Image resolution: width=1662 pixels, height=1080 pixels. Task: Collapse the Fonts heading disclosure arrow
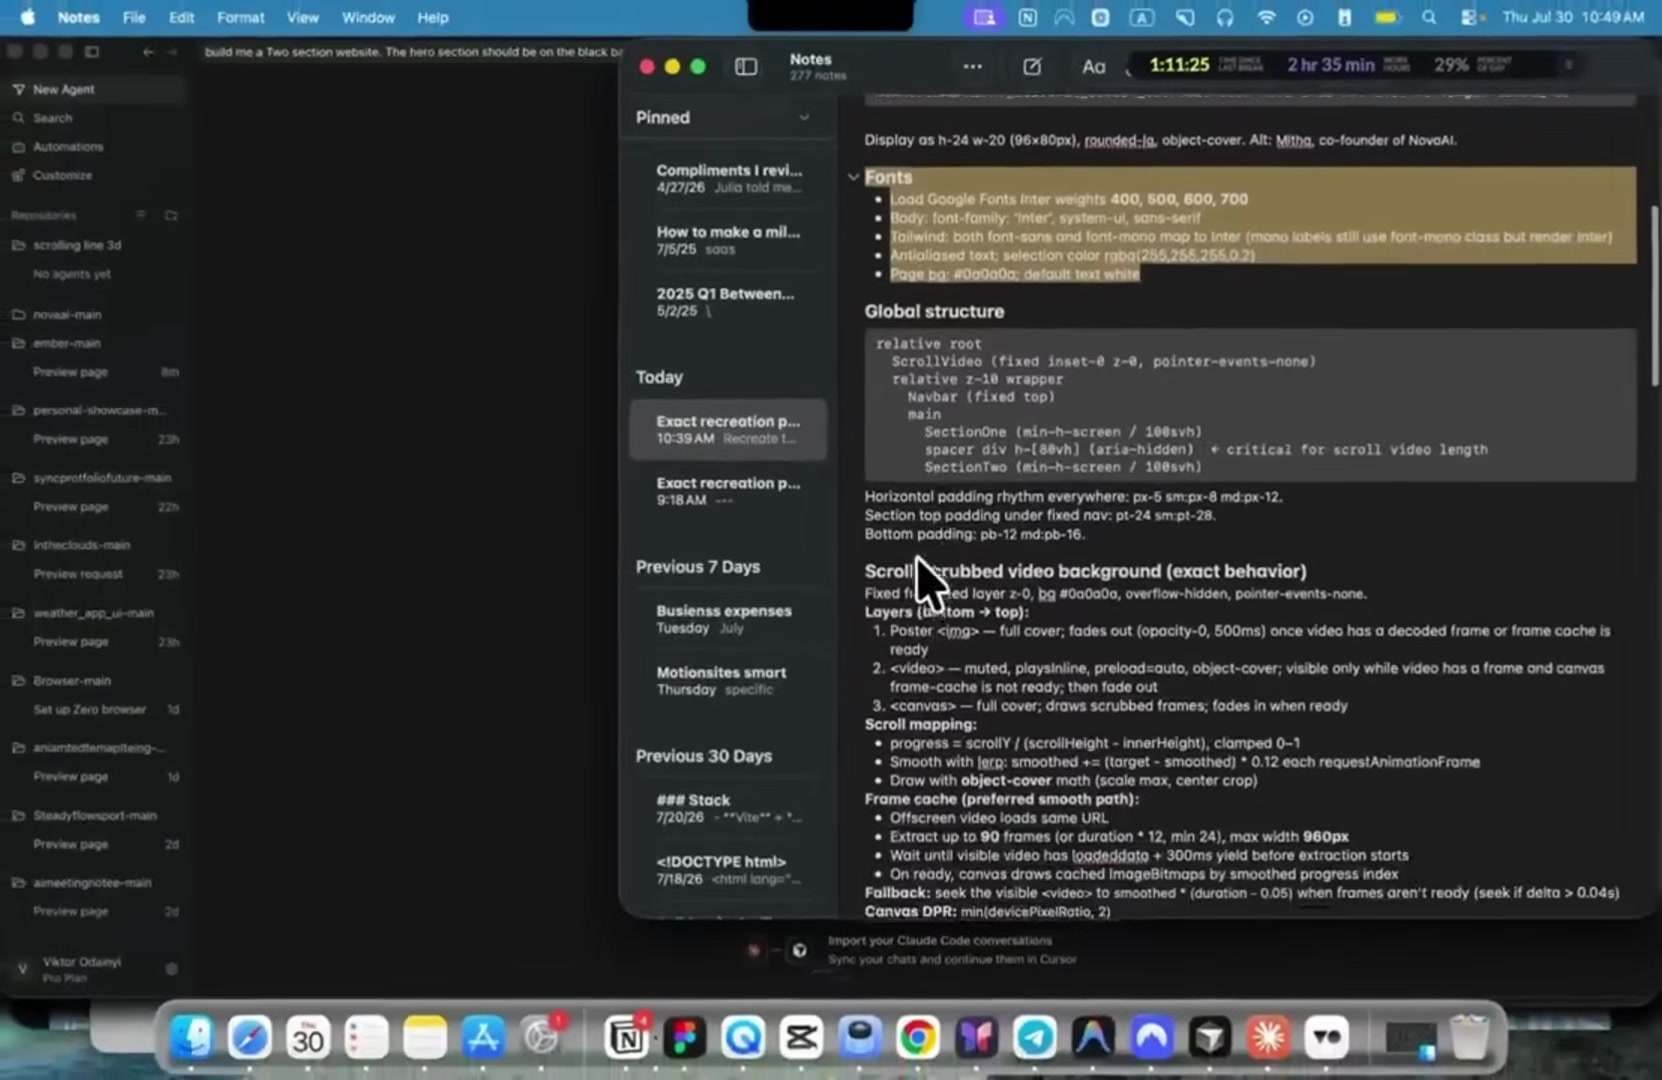coord(853,177)
